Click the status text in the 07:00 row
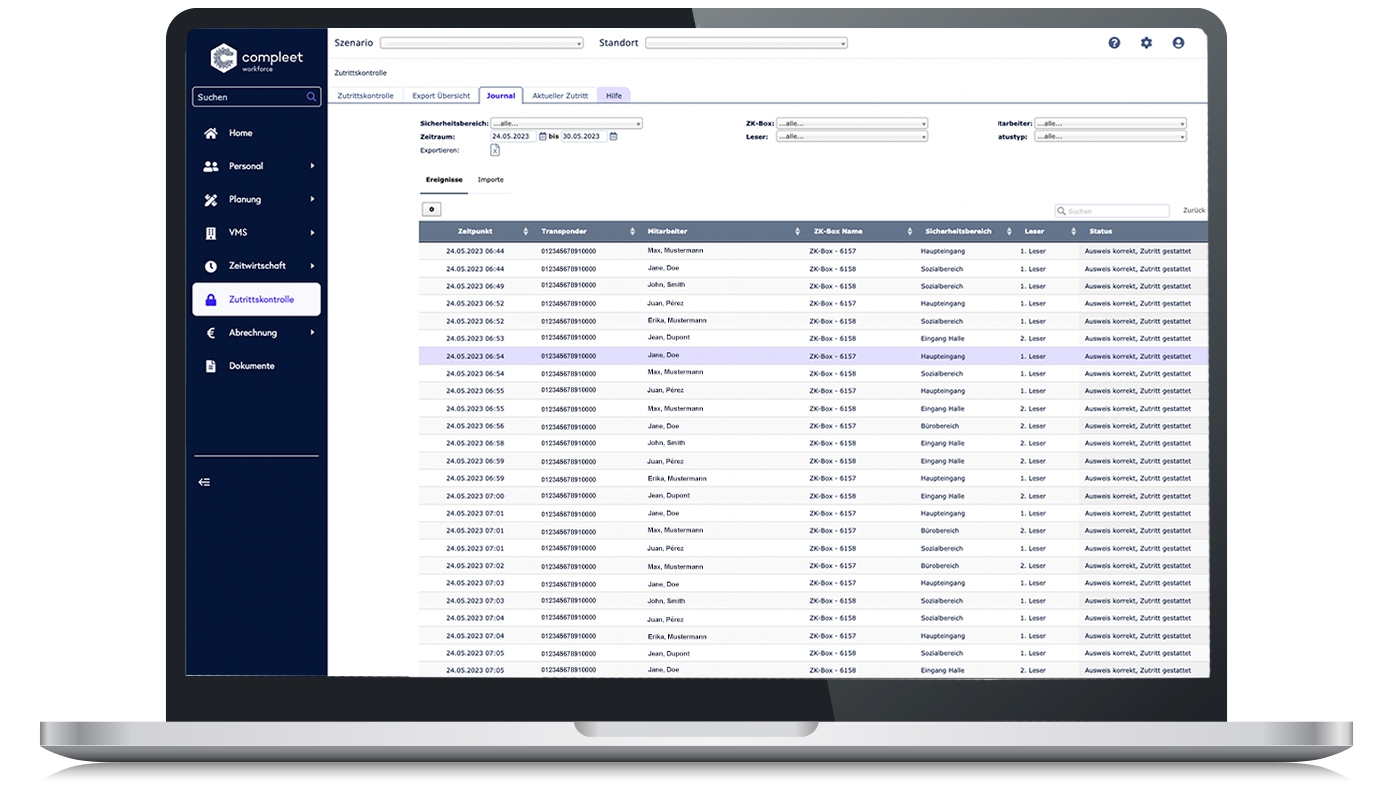The image size is (1396, 795). (x=1138, y=496)
